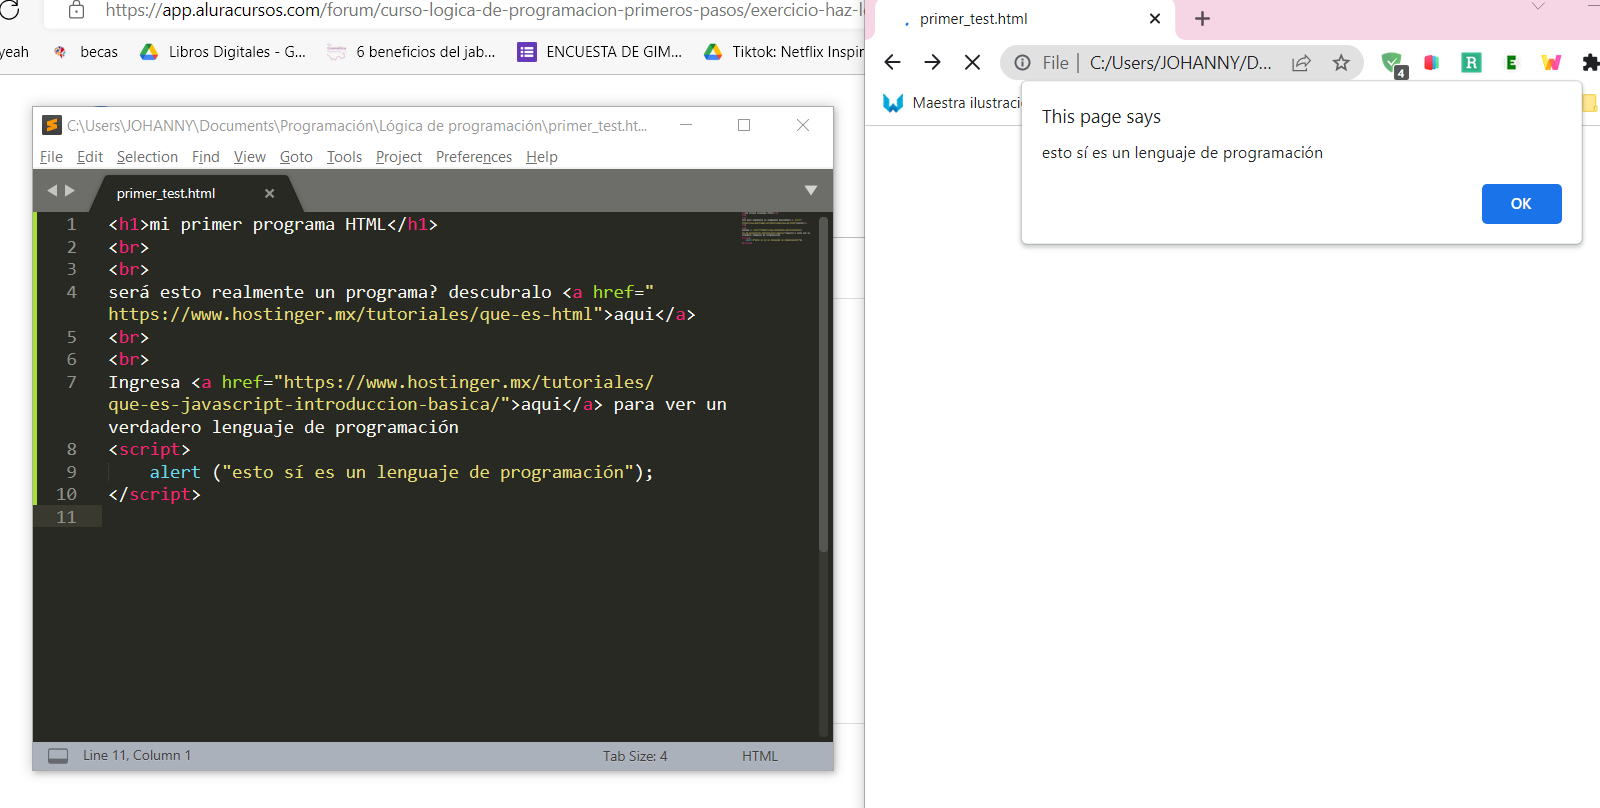Bookmark this page with star icon
This screenshot has width=1600, height=808.
pyautogui.click(x=1341, y=63)
